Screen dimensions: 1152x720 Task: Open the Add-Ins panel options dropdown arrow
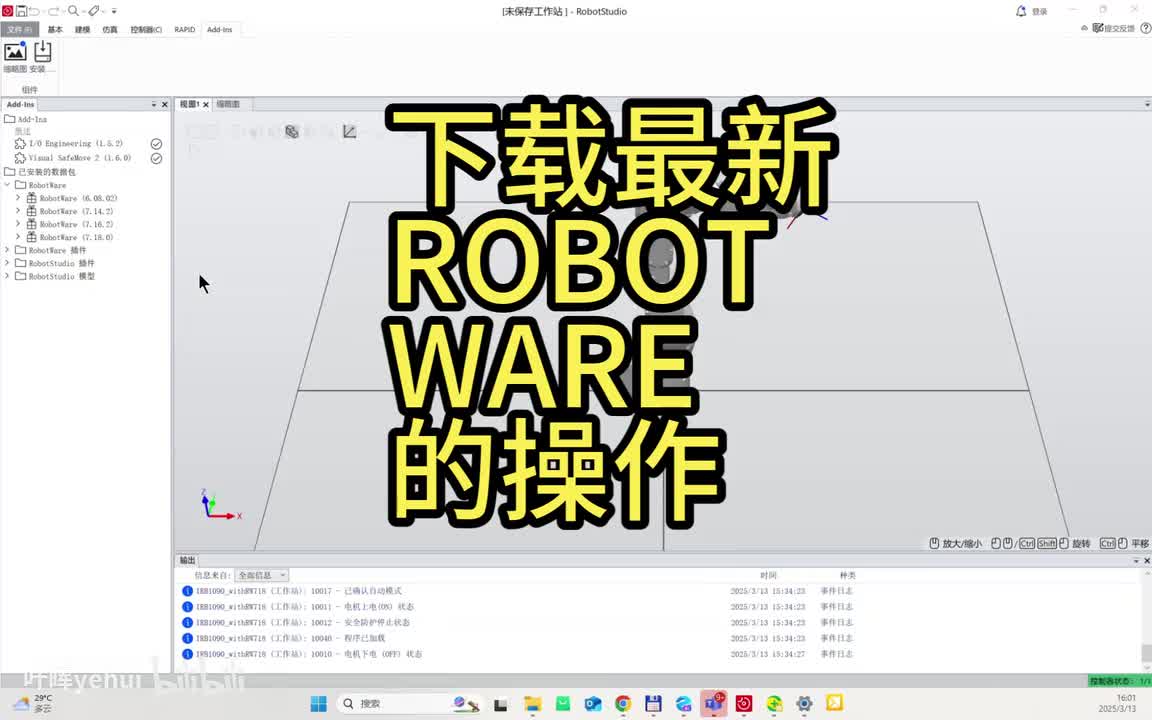pyautogui.click(x=154, y=104)
